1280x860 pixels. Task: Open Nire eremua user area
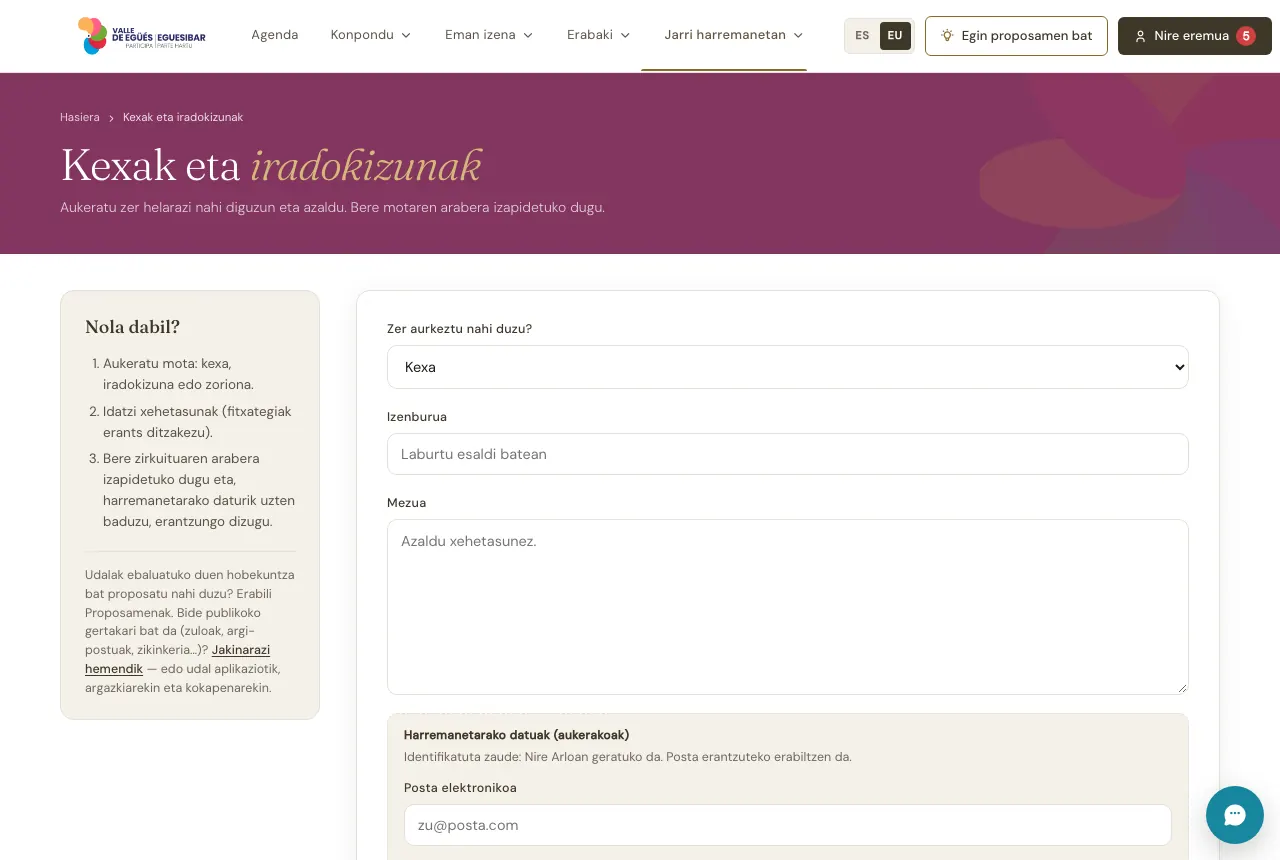point(1195,36)
